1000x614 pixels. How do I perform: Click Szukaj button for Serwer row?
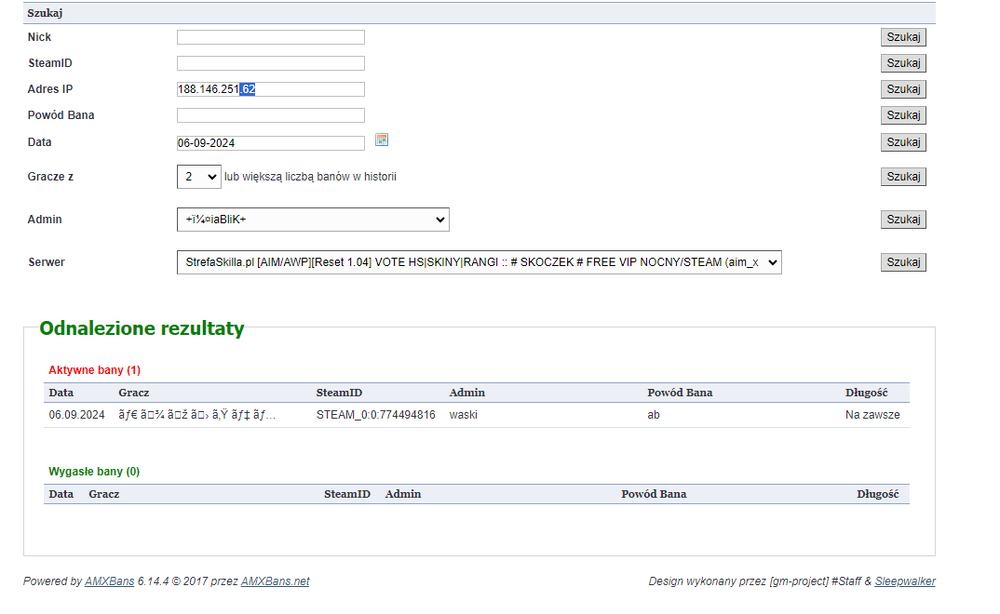[x=903, y=262]
